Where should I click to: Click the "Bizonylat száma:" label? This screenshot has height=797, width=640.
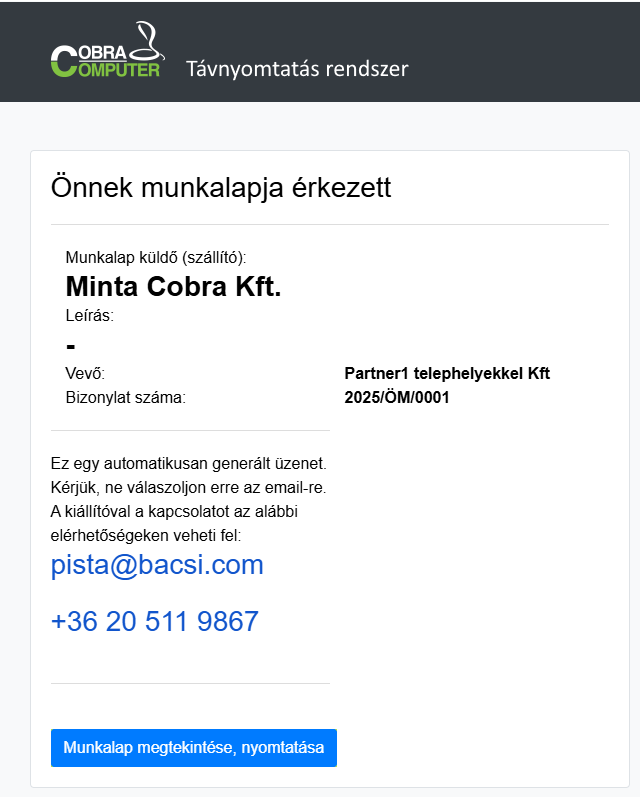click(x=126, y=397)
